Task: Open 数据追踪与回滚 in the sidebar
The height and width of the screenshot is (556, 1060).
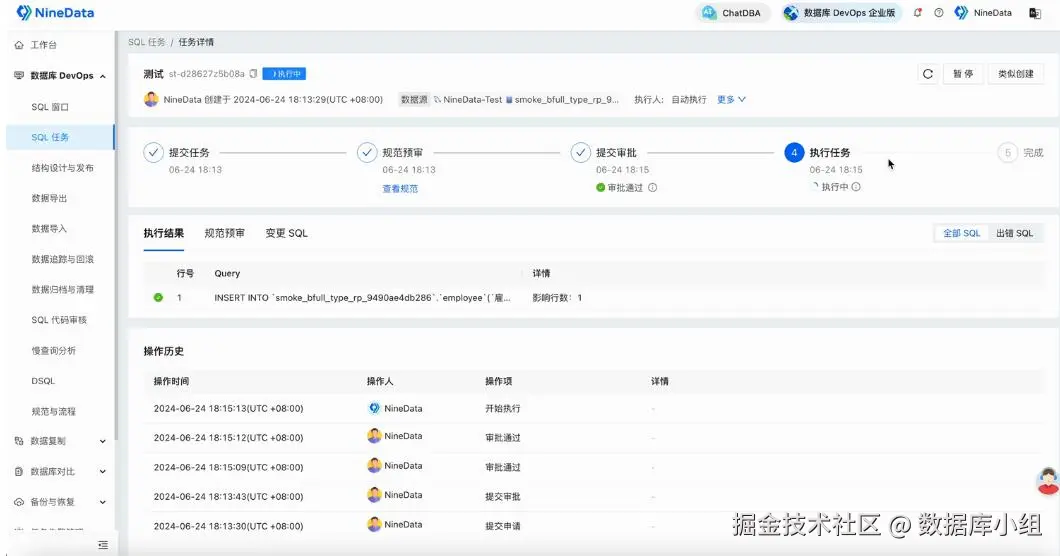Action: (62, 259)
